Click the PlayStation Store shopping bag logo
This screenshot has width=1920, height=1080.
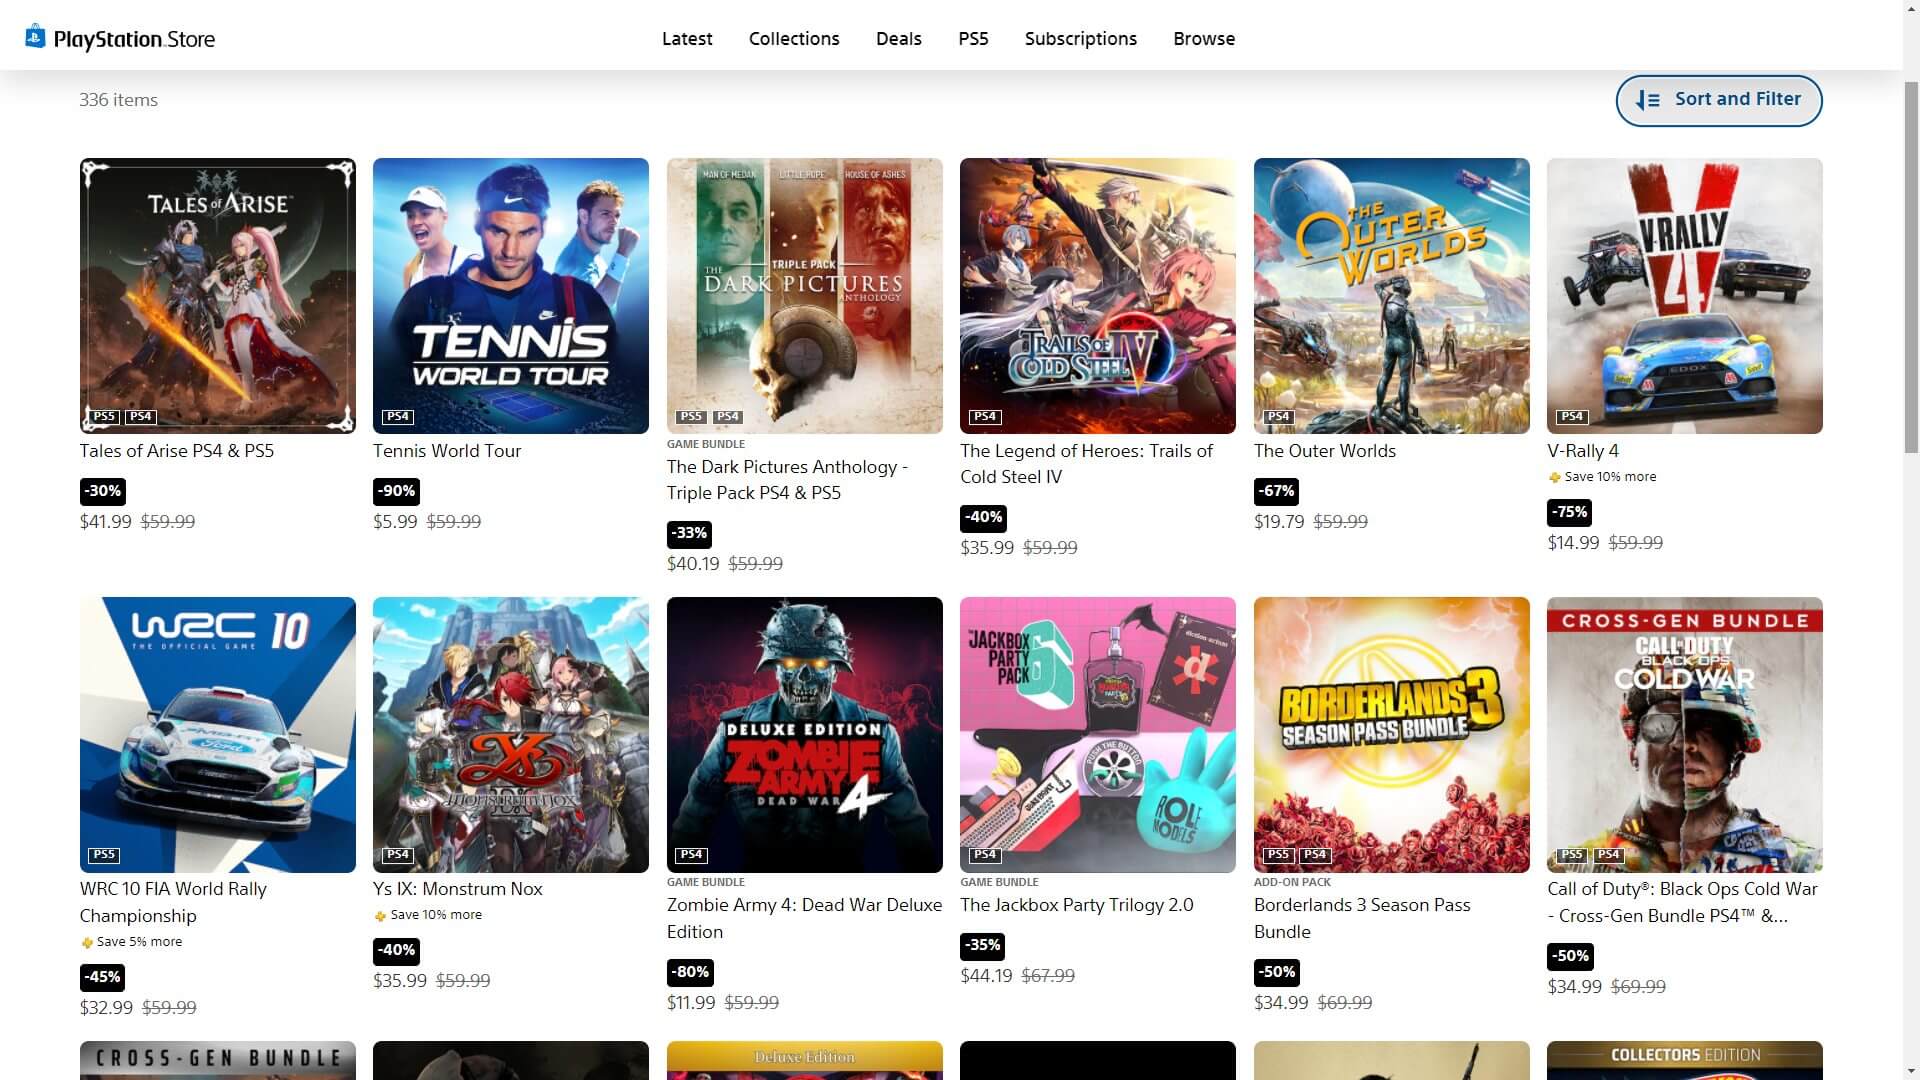point(35,37)
